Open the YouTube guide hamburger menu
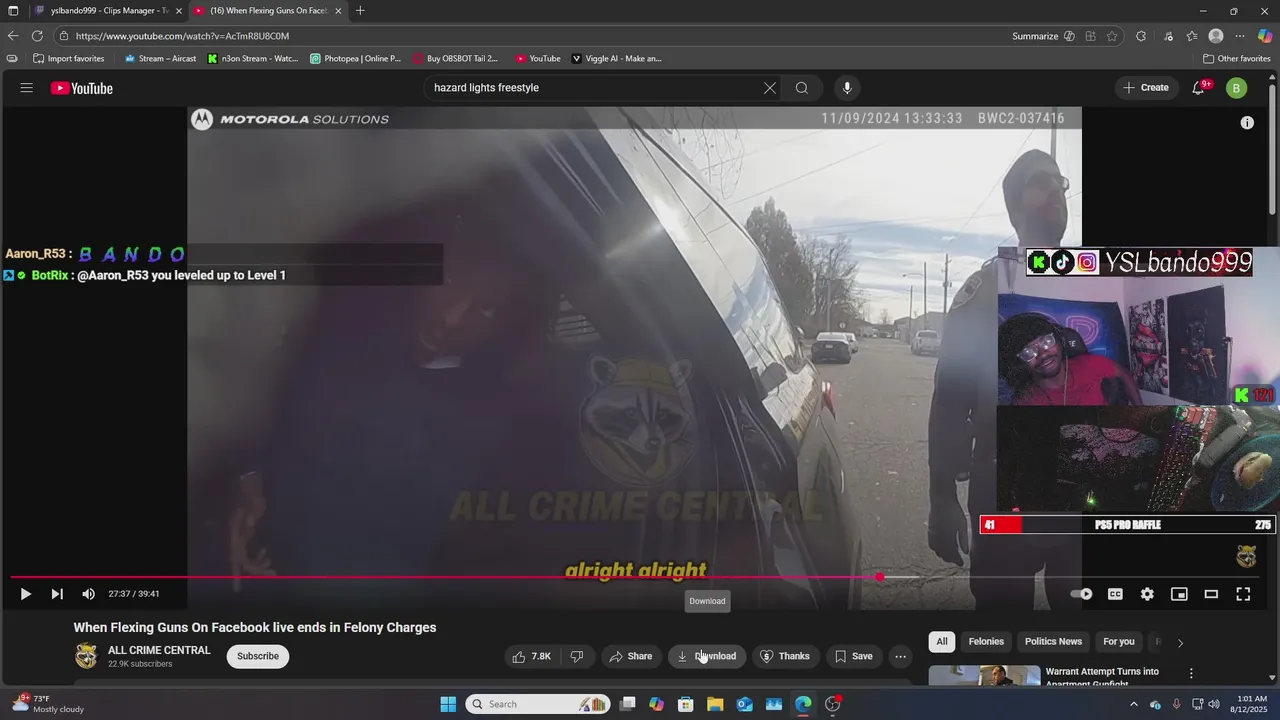 point(26,88)
